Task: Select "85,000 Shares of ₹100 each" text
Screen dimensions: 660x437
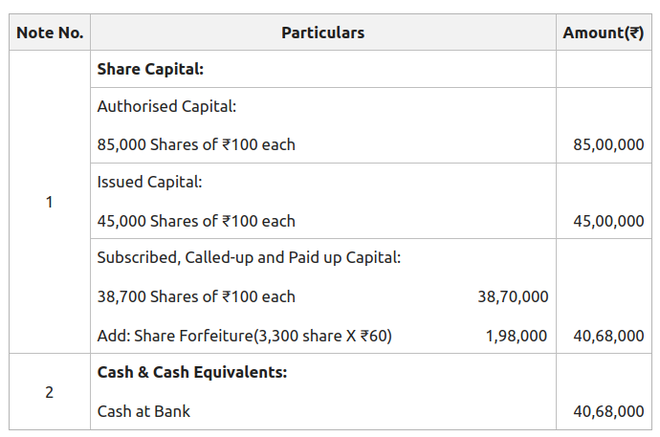Action: pyautogui.click(x=196, y=144)
